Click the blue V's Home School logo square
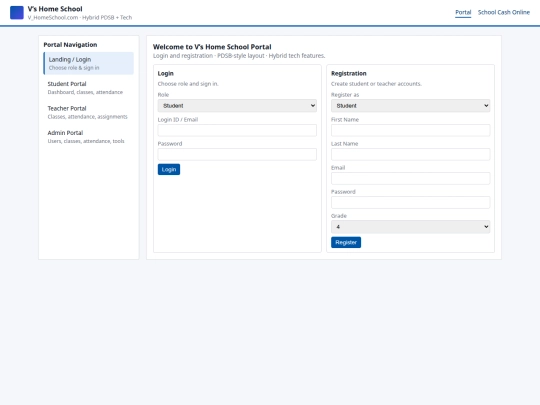This screenshot has width=540, height=405. 17,13
